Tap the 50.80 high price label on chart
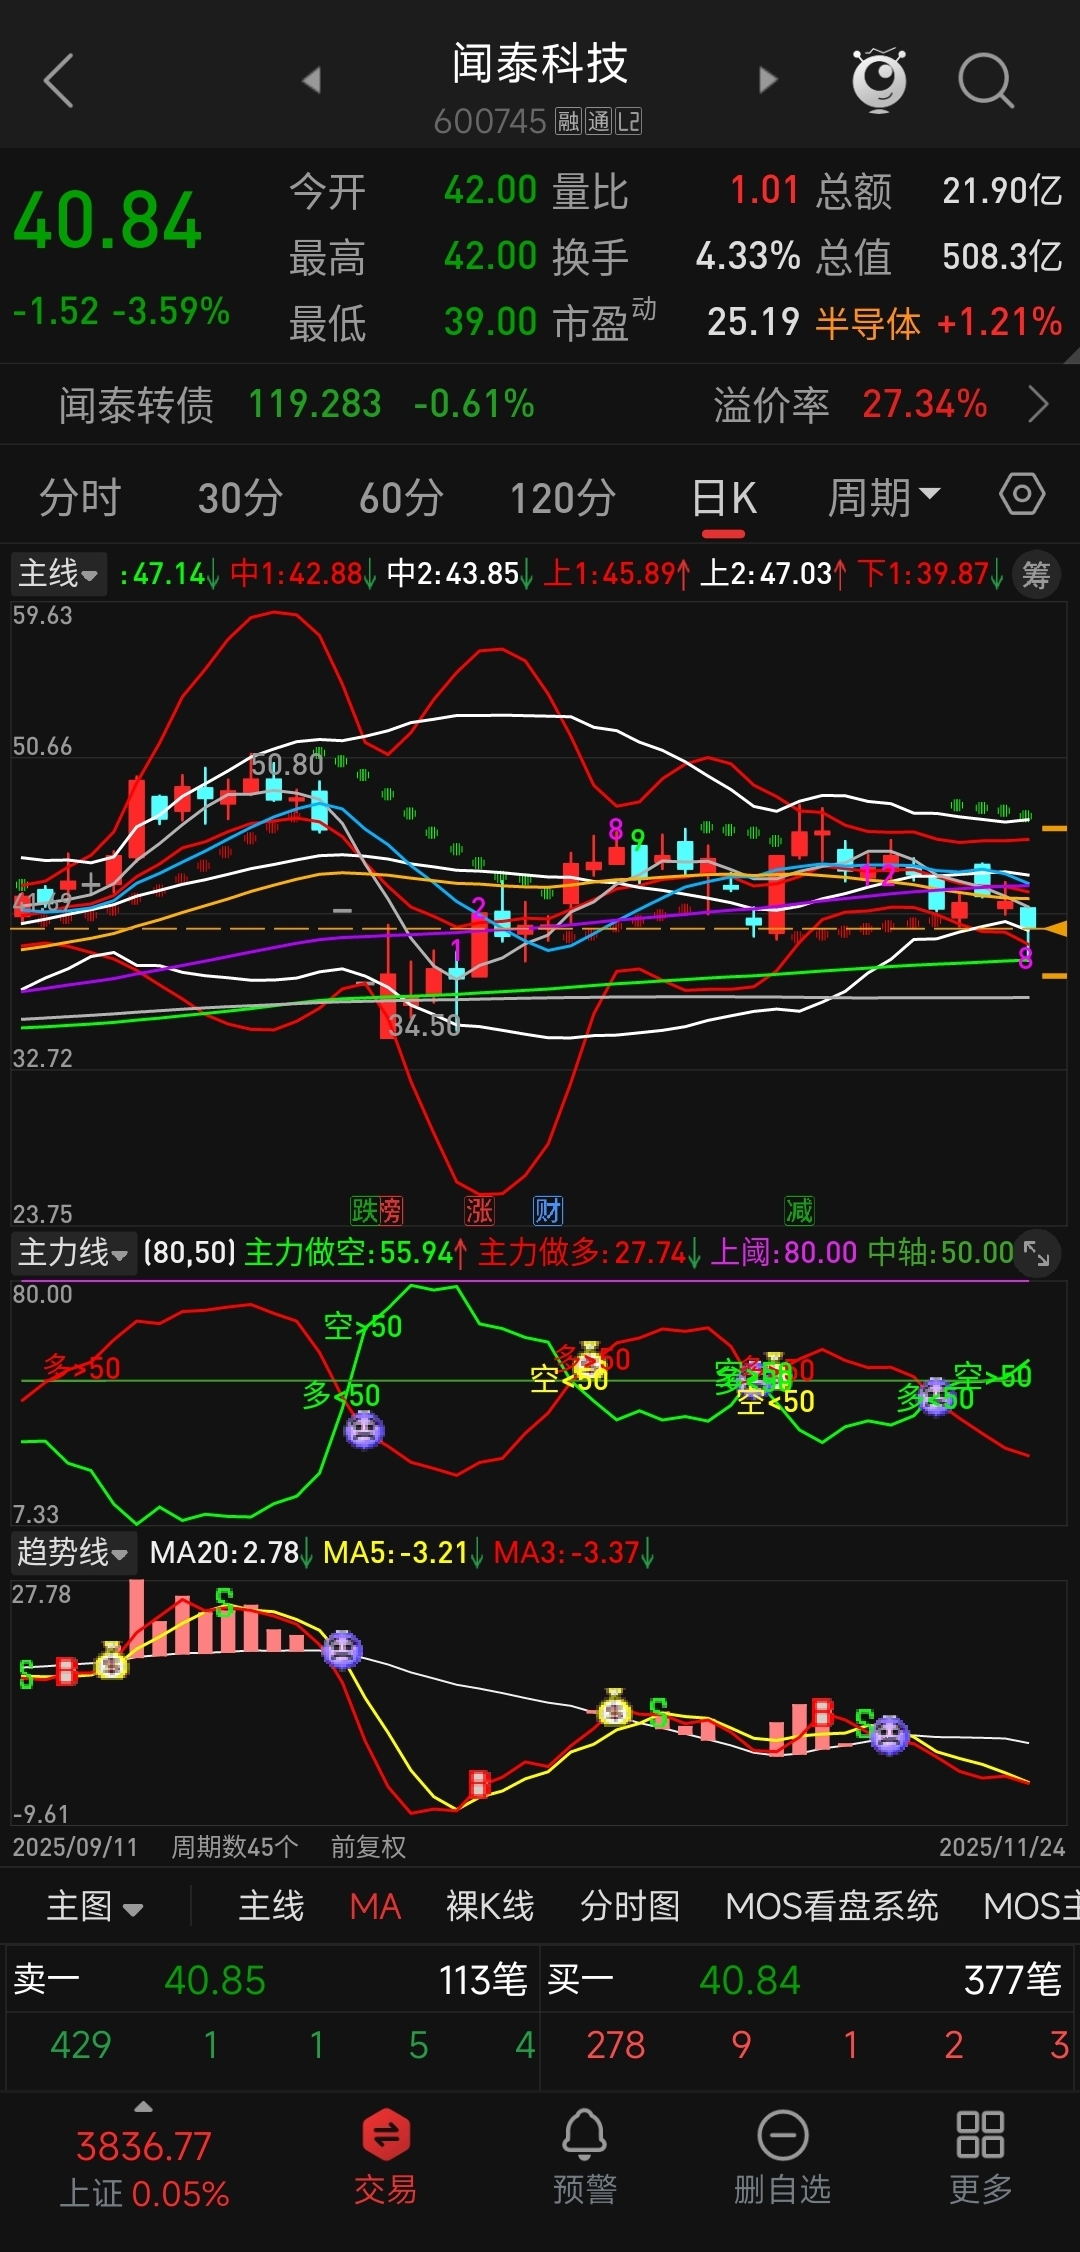 click(287, 765)
